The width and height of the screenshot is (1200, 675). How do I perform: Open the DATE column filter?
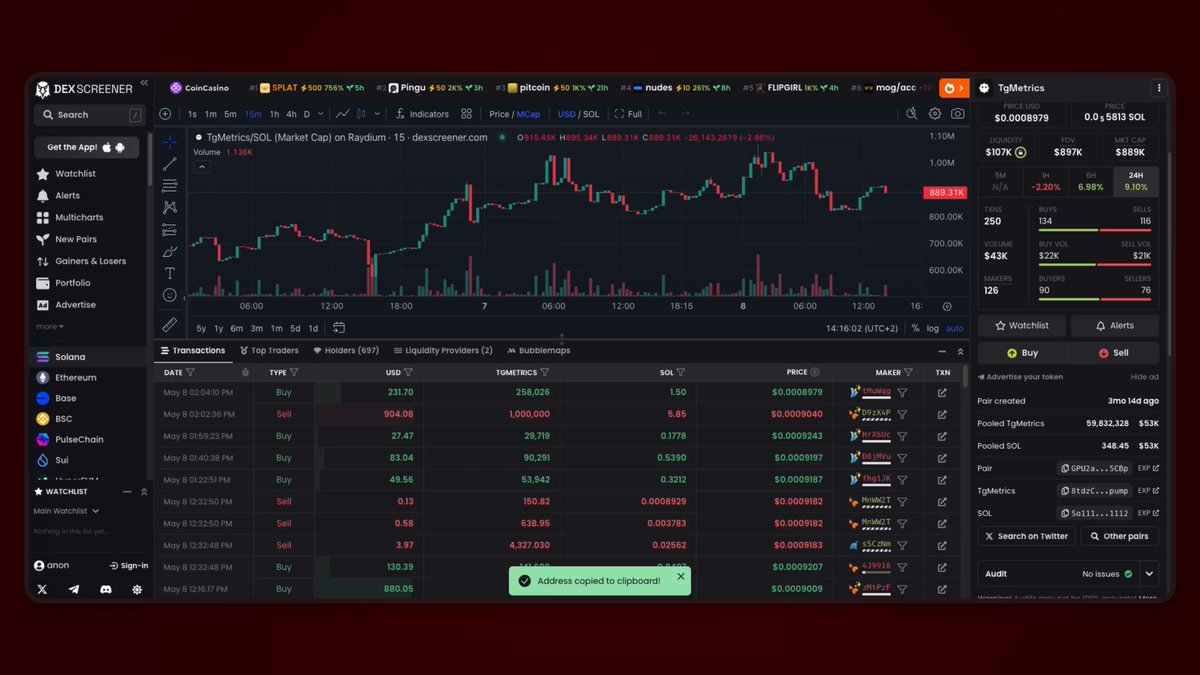point(190,372)
